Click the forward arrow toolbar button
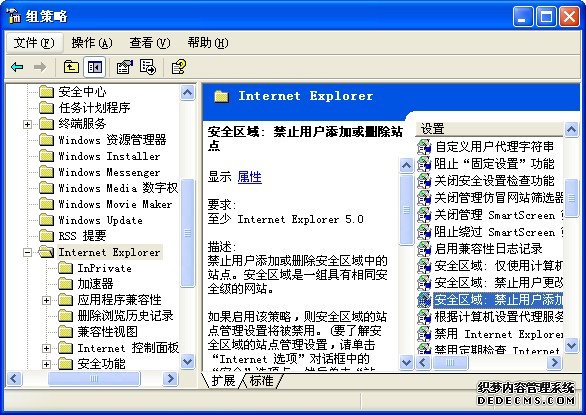 coord(40,67)
